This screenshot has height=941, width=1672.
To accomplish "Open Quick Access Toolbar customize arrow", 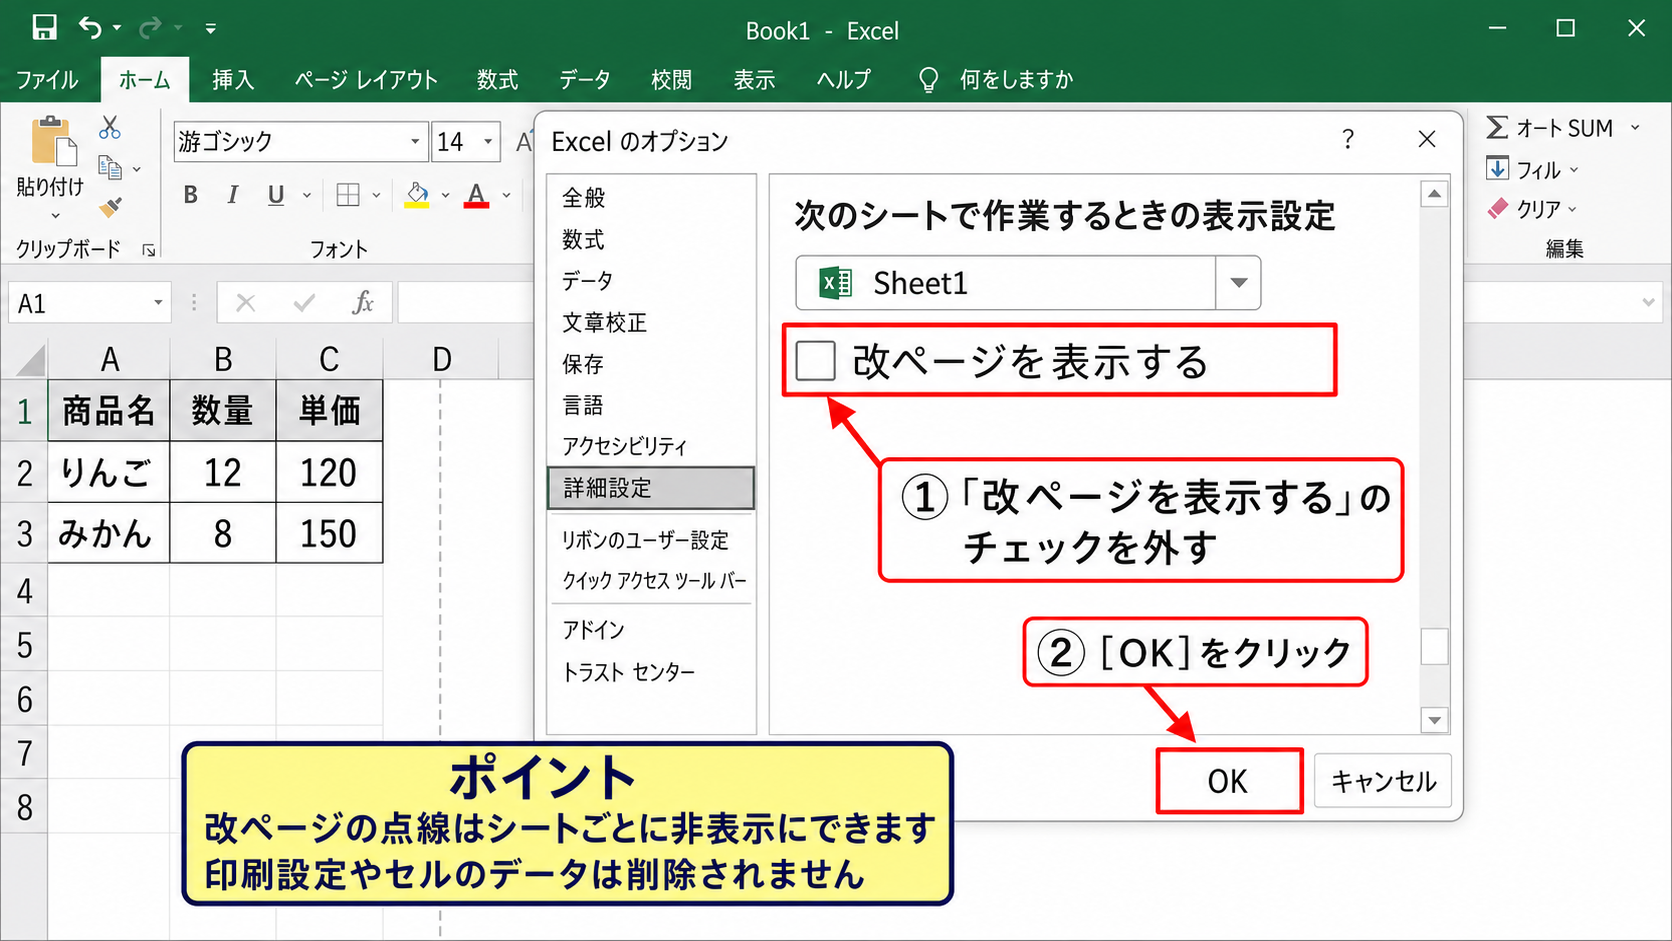I will point(210,29).
